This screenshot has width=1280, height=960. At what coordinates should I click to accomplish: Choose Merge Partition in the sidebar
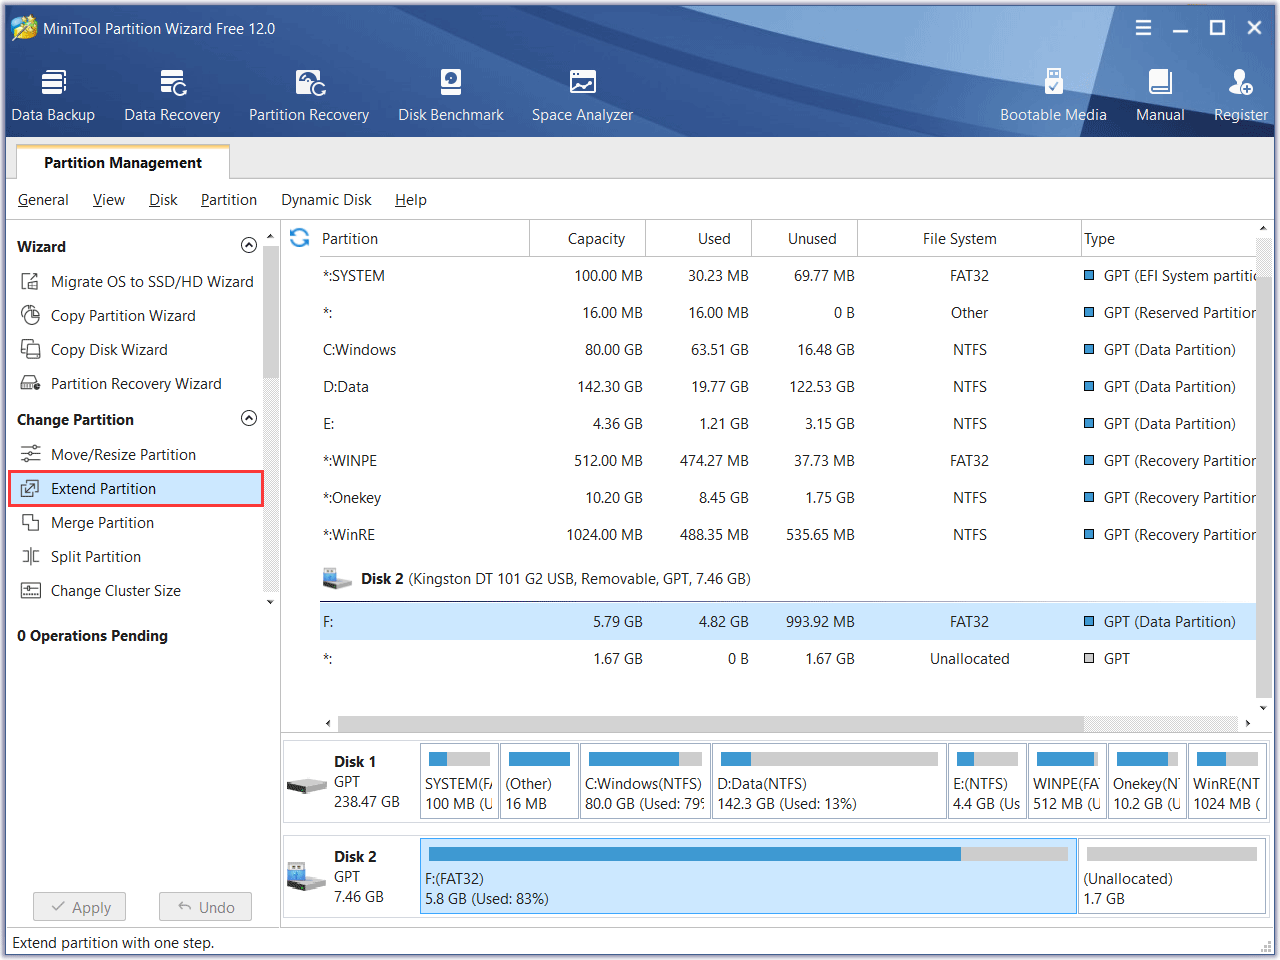click(x=87, y=523)
